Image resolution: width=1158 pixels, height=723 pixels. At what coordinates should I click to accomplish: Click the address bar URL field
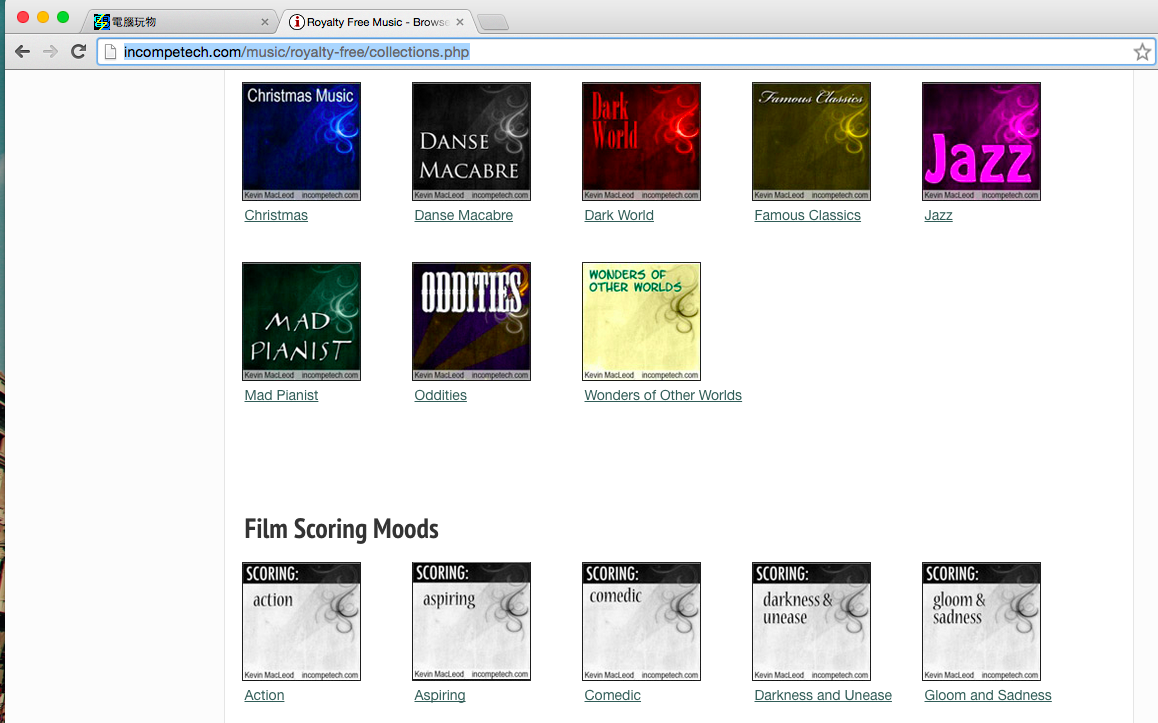click(624, 52)
